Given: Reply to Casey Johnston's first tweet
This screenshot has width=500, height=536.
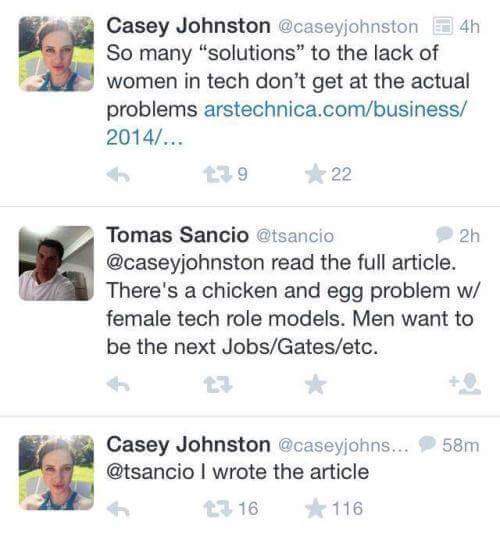Looking at the screenshot, I should (118, 175).
